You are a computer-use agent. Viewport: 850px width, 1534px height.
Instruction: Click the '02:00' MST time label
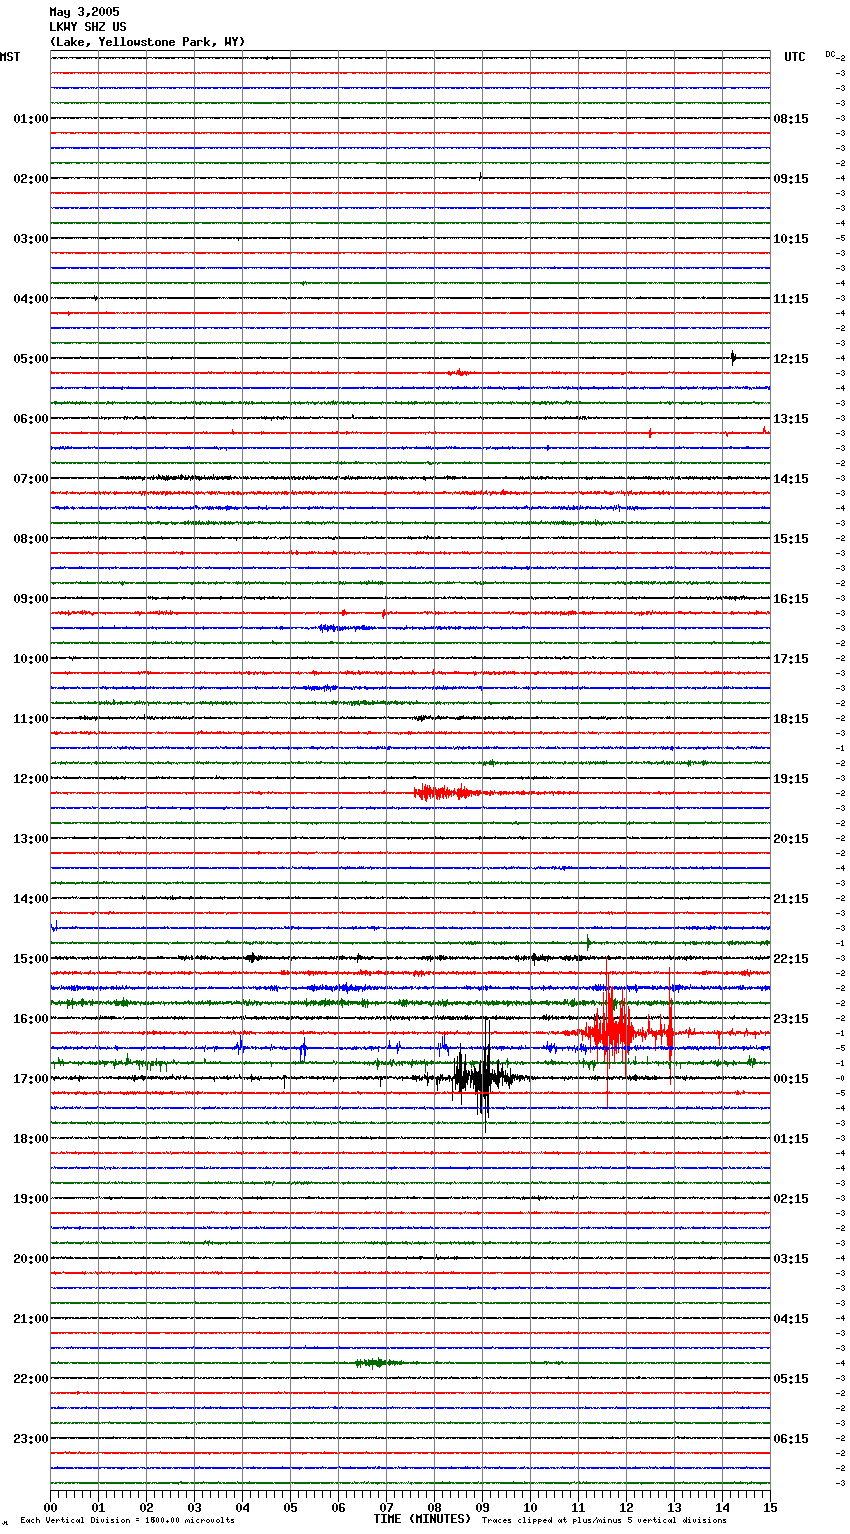pyautogui.click(x=30, y=179)
